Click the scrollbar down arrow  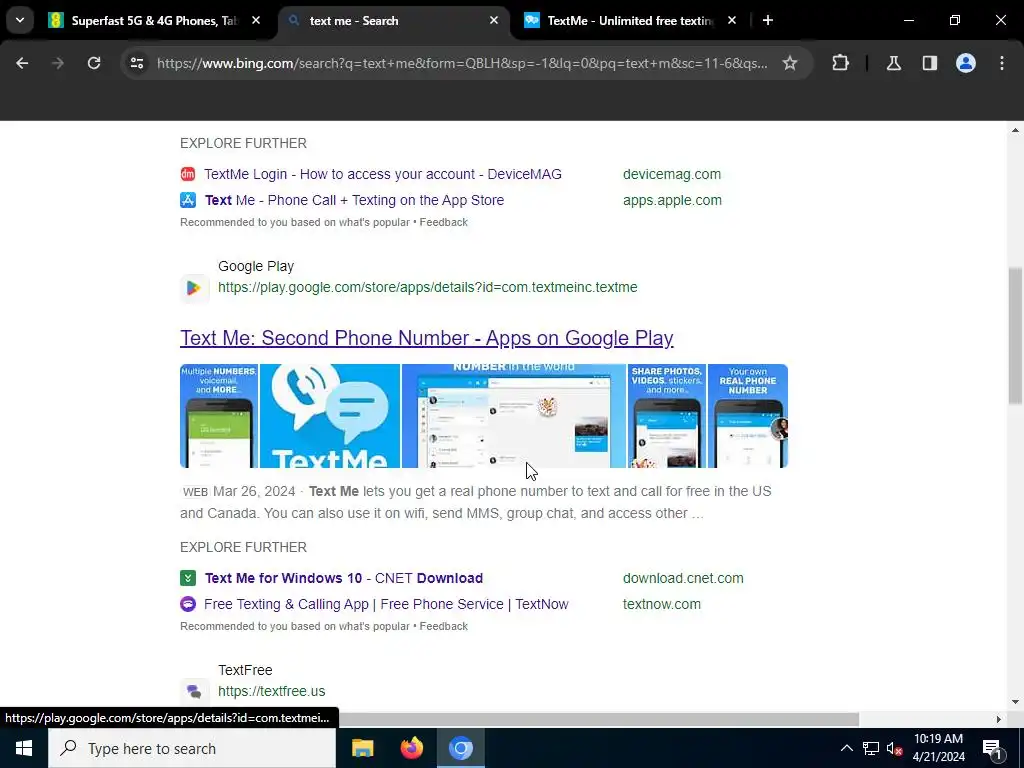[1015, 702]
